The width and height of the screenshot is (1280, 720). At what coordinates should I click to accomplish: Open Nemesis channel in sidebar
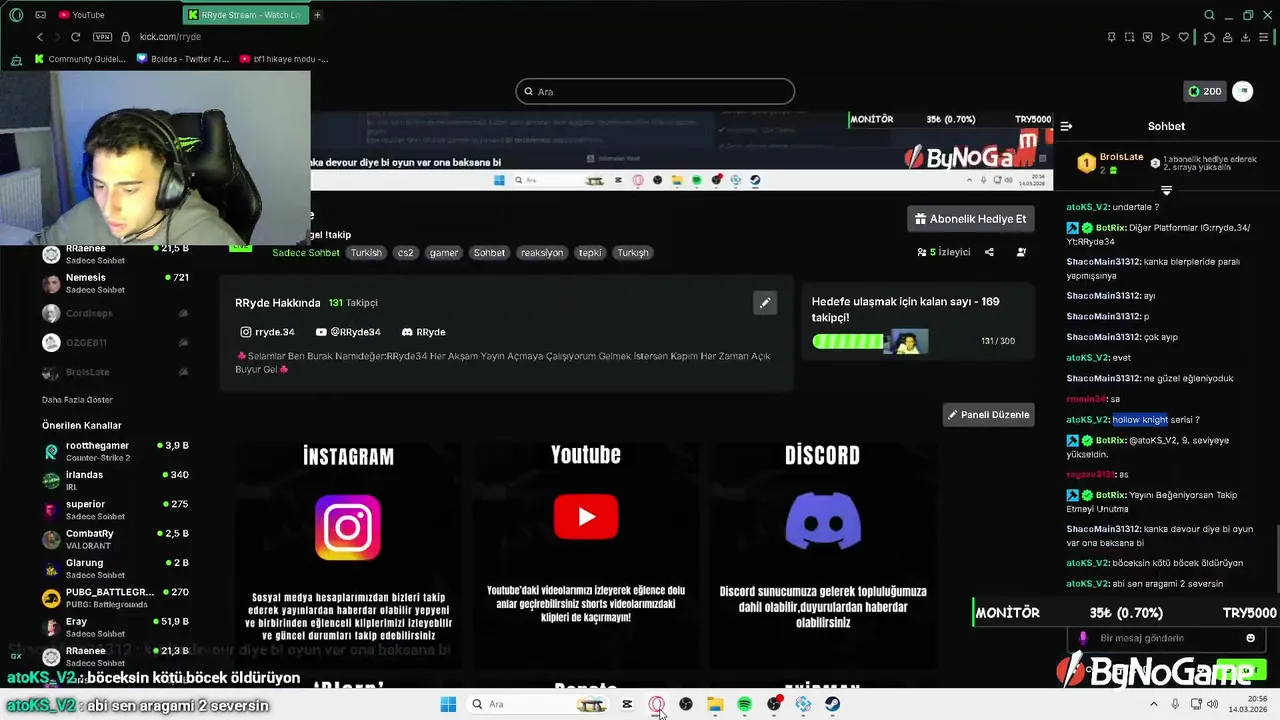click(x=115, y=283)
